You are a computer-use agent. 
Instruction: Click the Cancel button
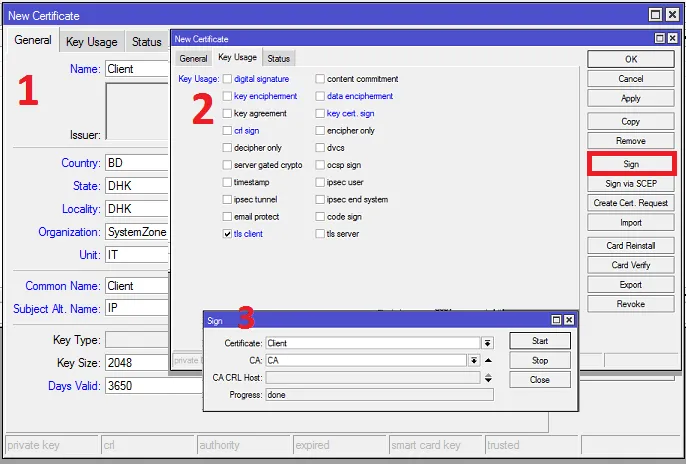pos(630,79)
